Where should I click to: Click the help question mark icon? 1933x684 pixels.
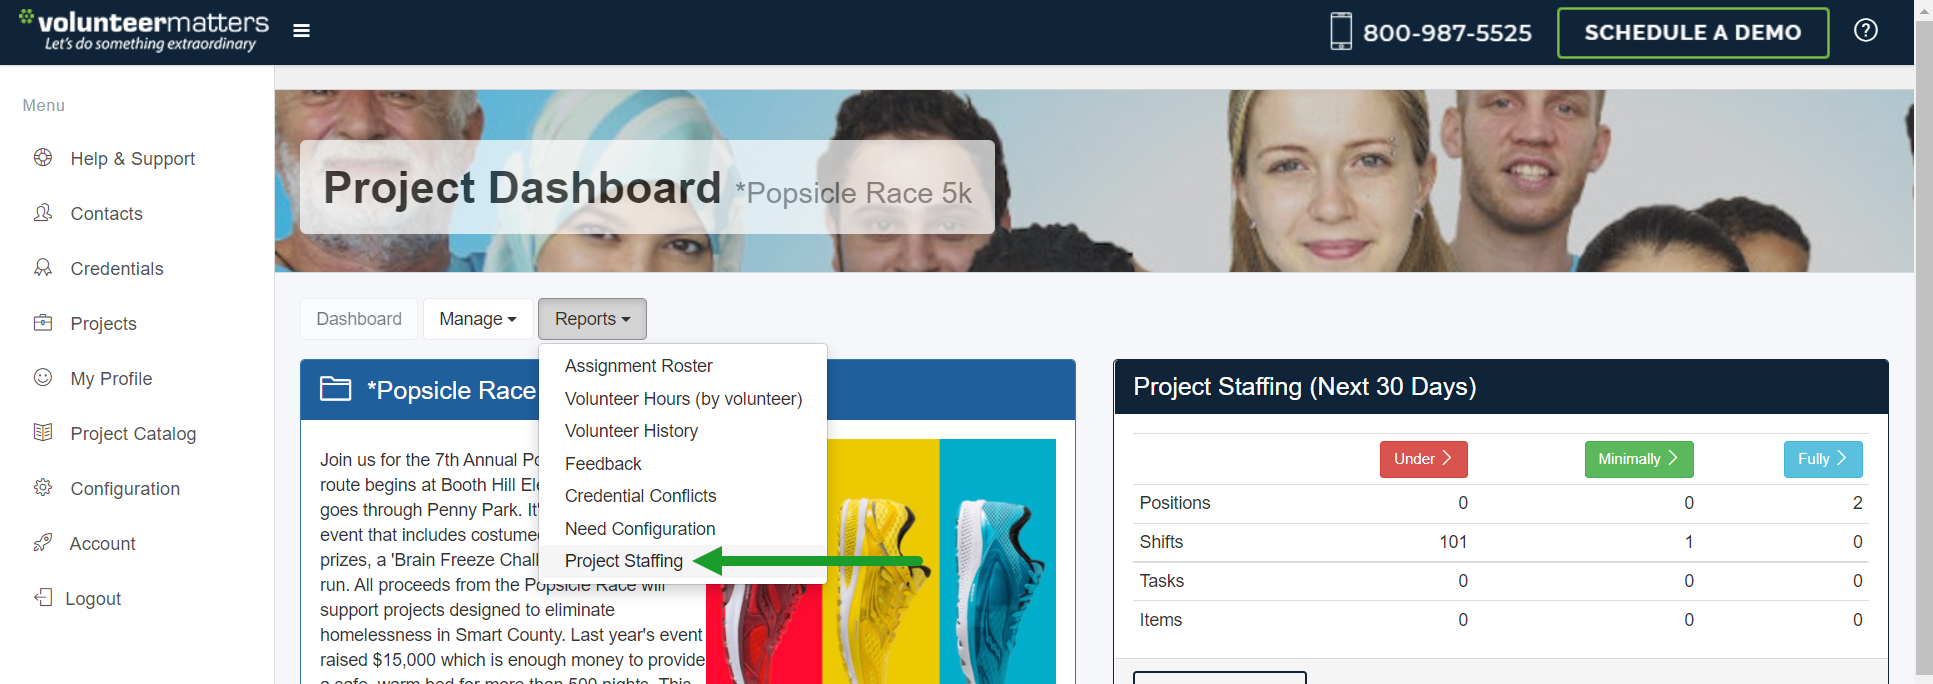tap(1865, 30)
